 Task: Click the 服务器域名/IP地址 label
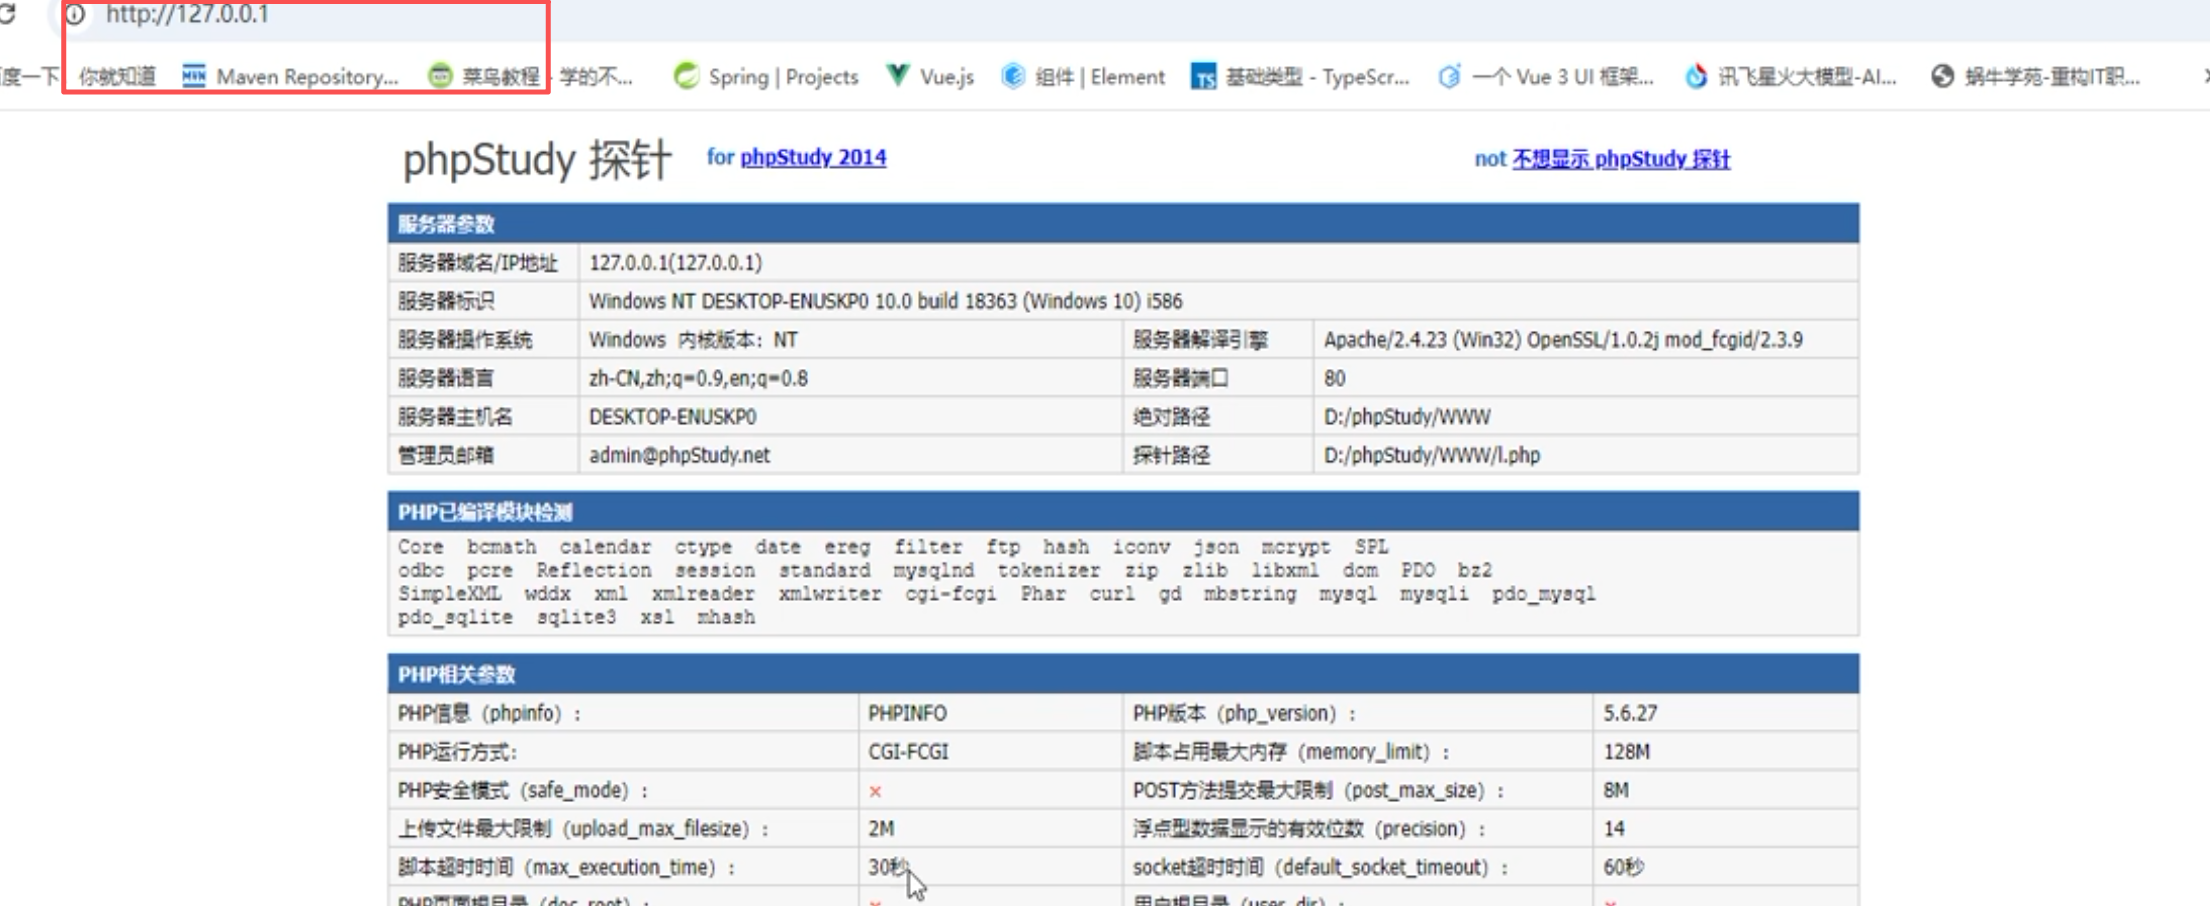[x=477, y=263]
